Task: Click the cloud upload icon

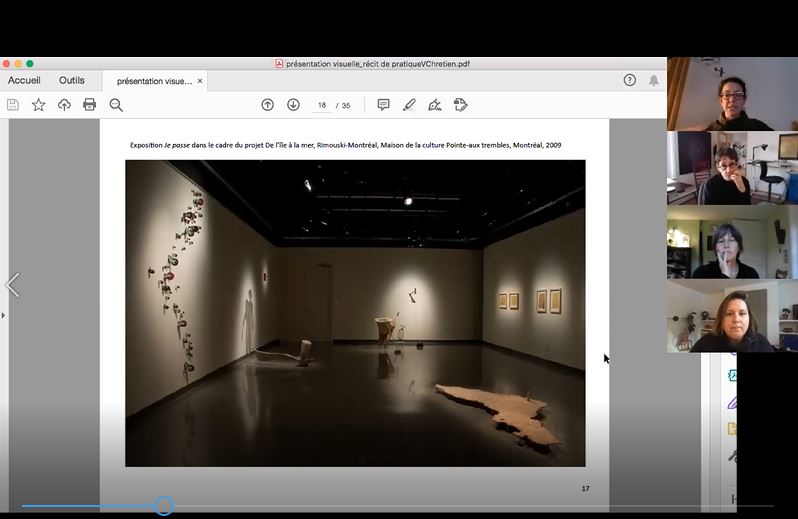Action: [x=64, y=105]
